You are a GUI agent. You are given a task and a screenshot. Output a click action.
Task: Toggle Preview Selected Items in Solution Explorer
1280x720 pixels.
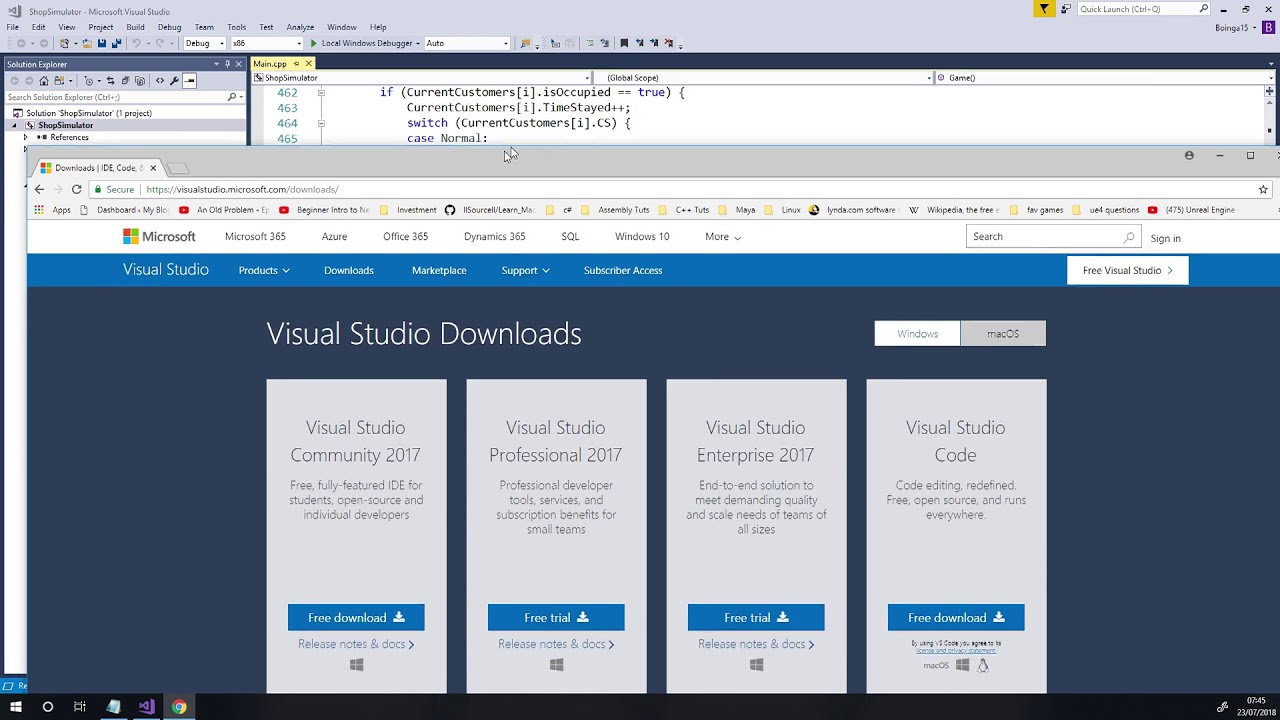tap(190, 81)
